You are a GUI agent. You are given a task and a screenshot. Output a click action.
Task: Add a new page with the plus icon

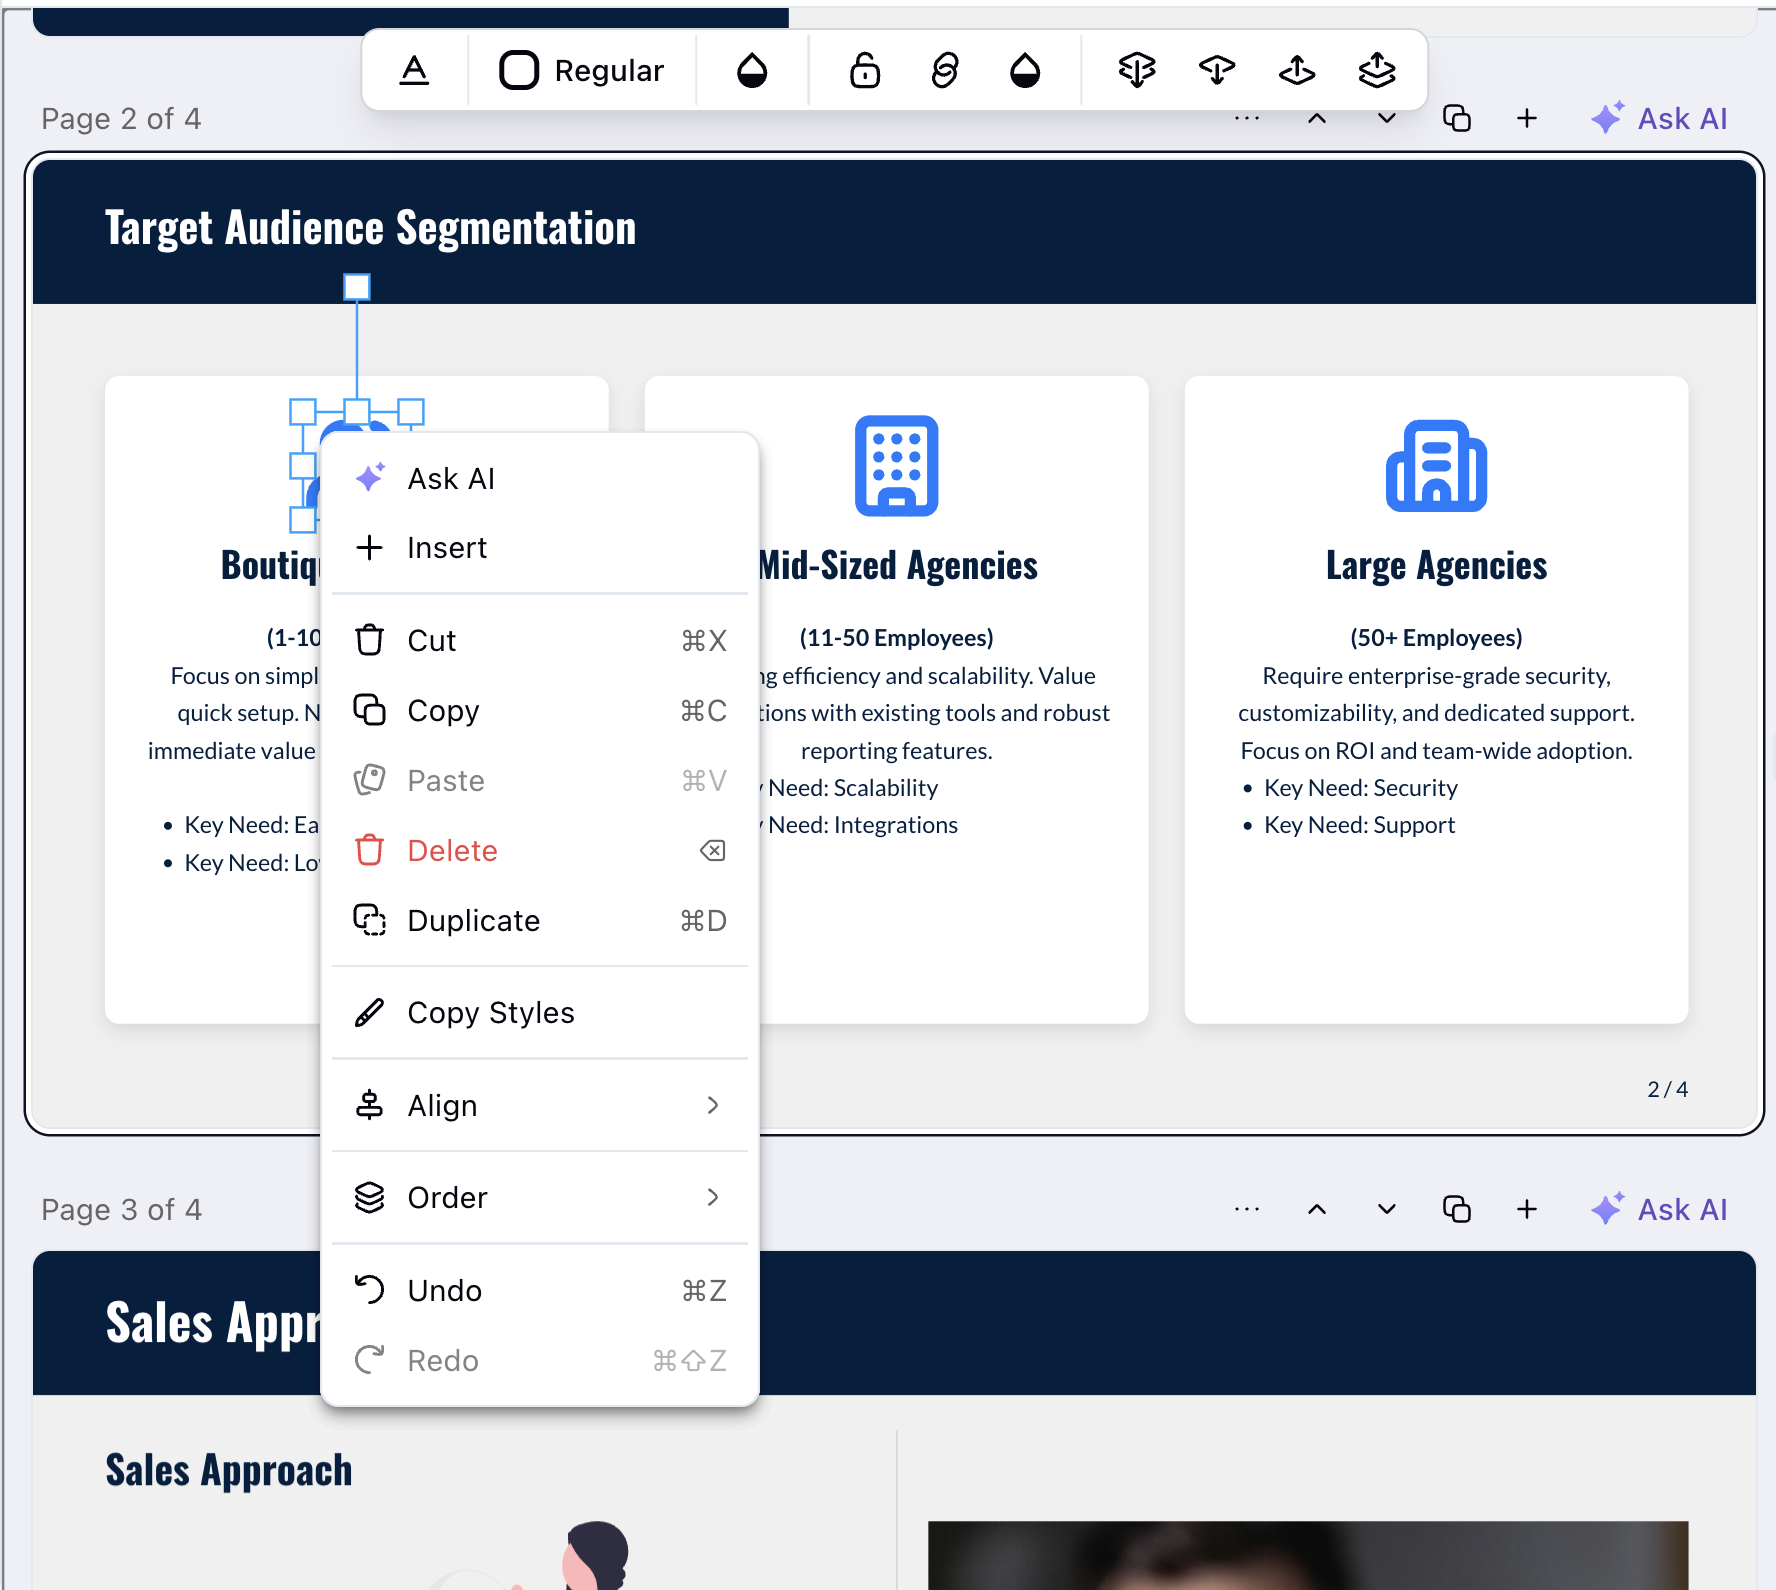coord(1527,118)
